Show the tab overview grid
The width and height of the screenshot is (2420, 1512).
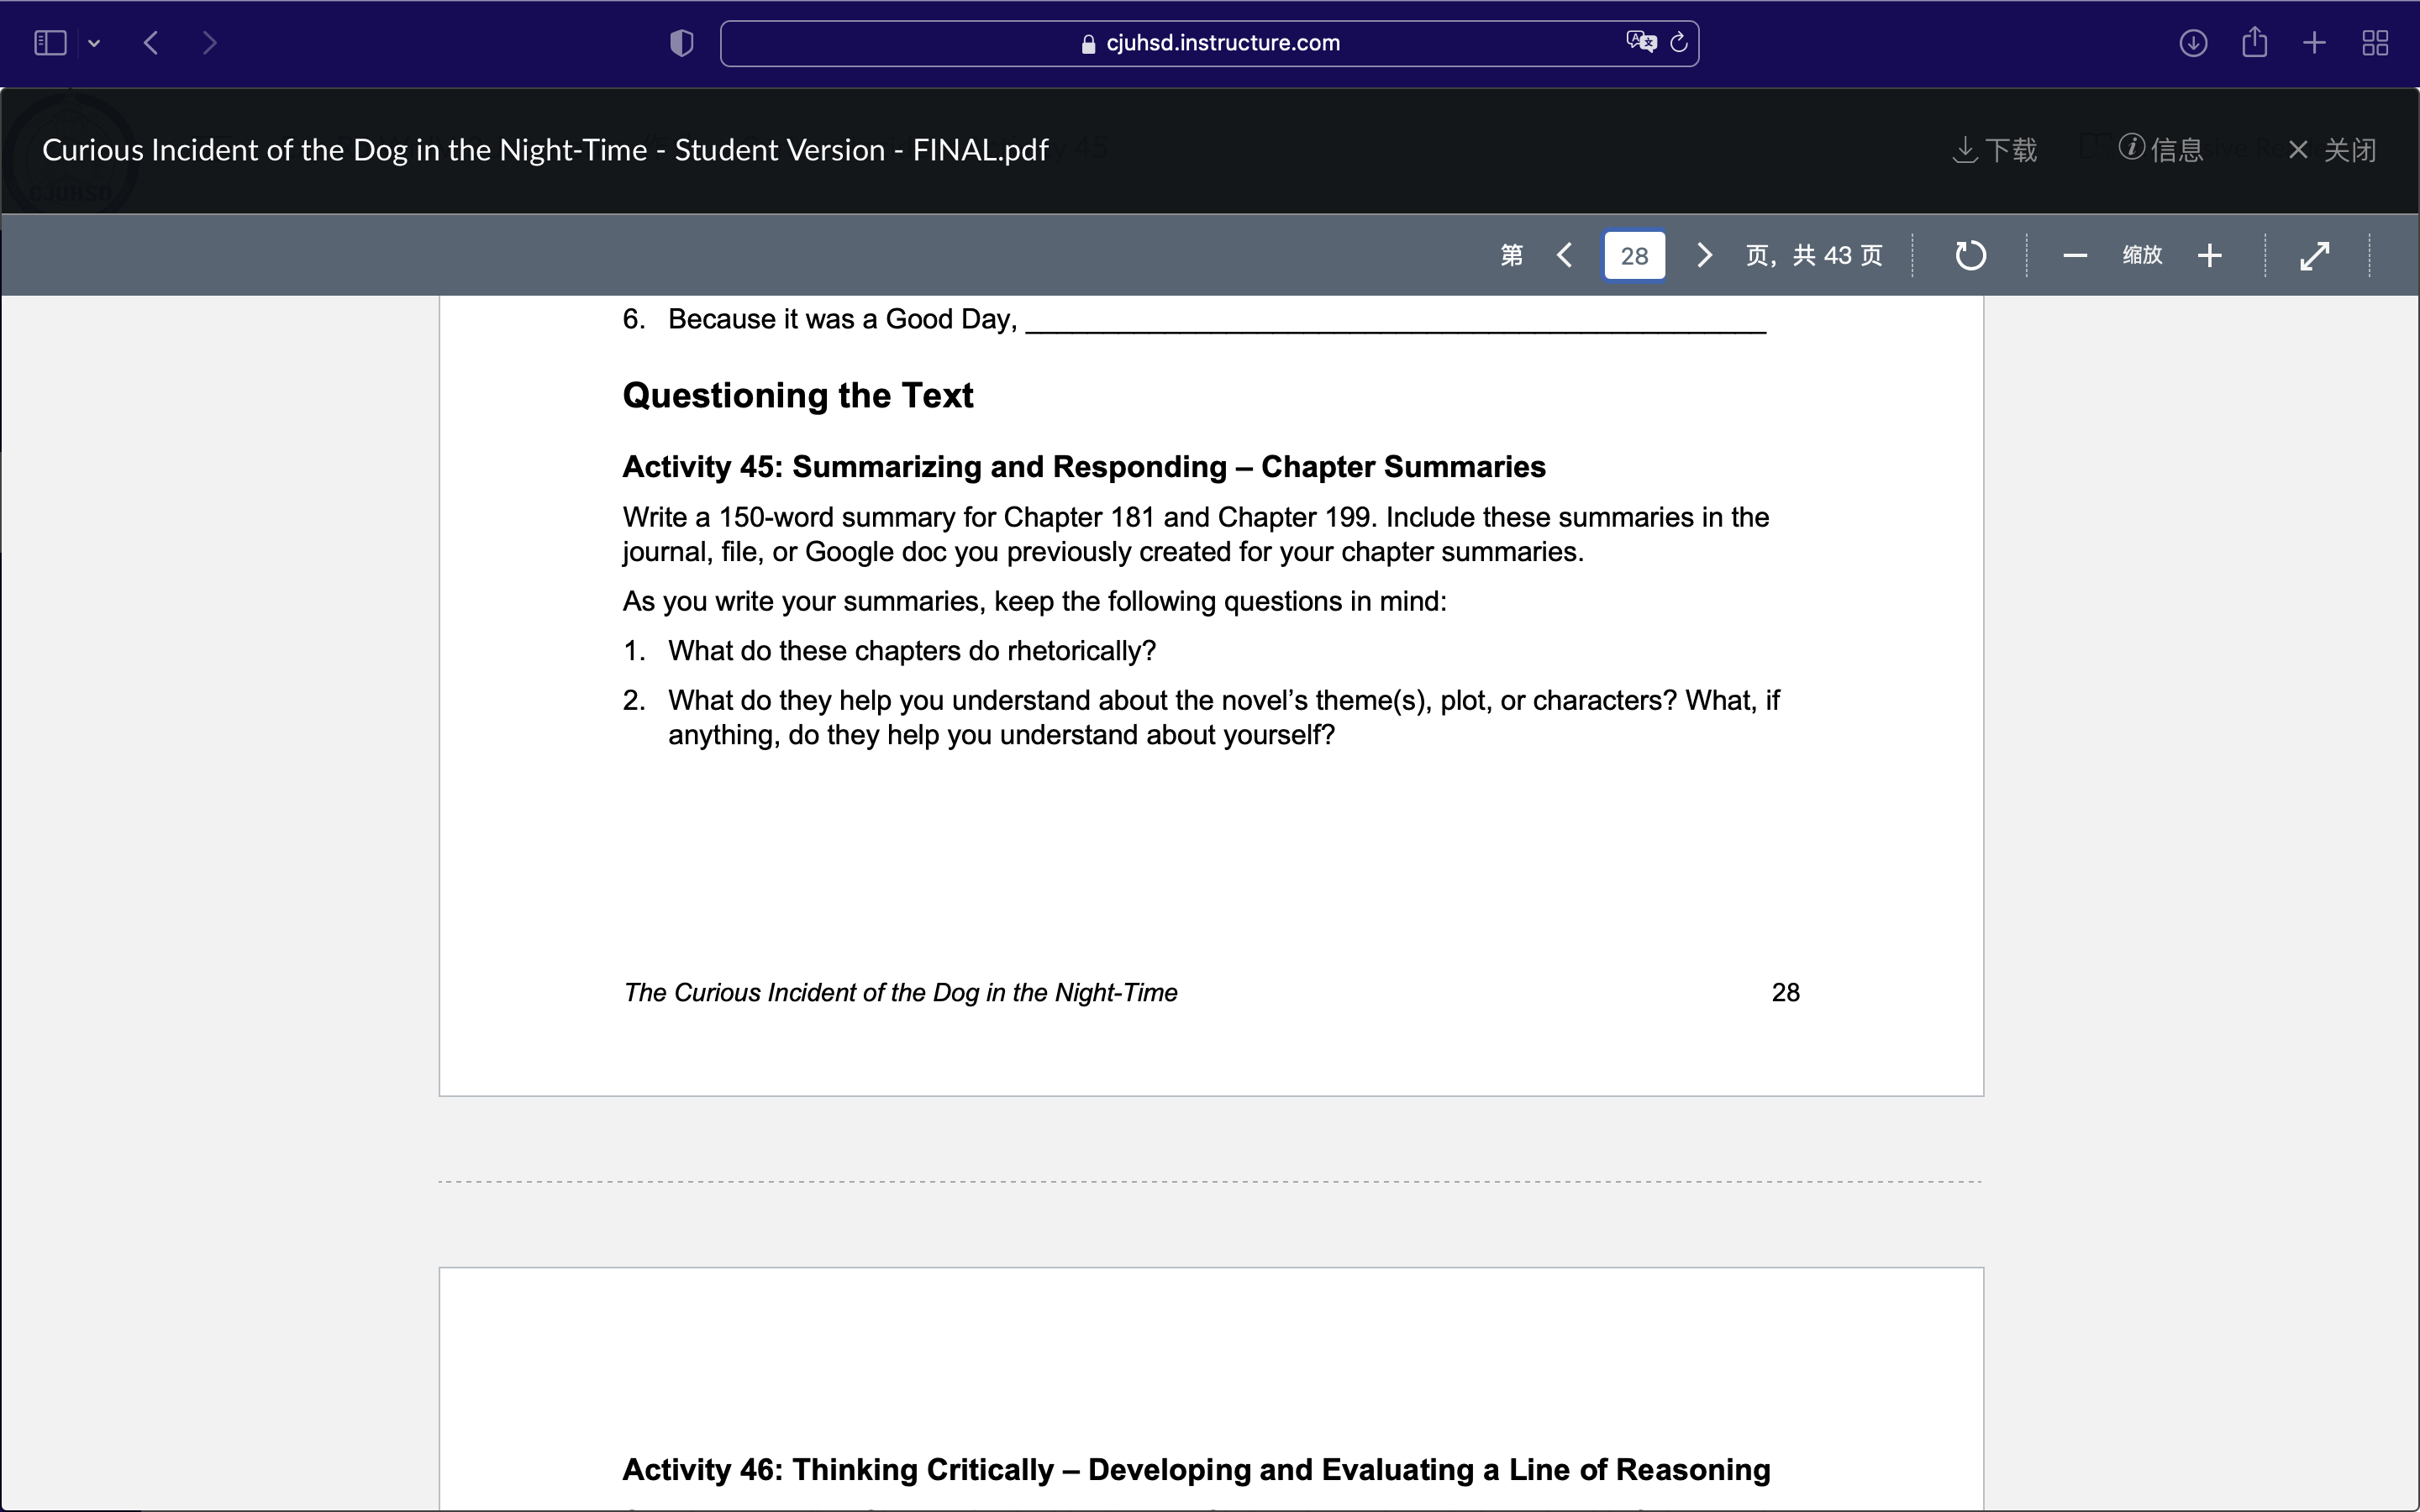[x=2375, y=43]
